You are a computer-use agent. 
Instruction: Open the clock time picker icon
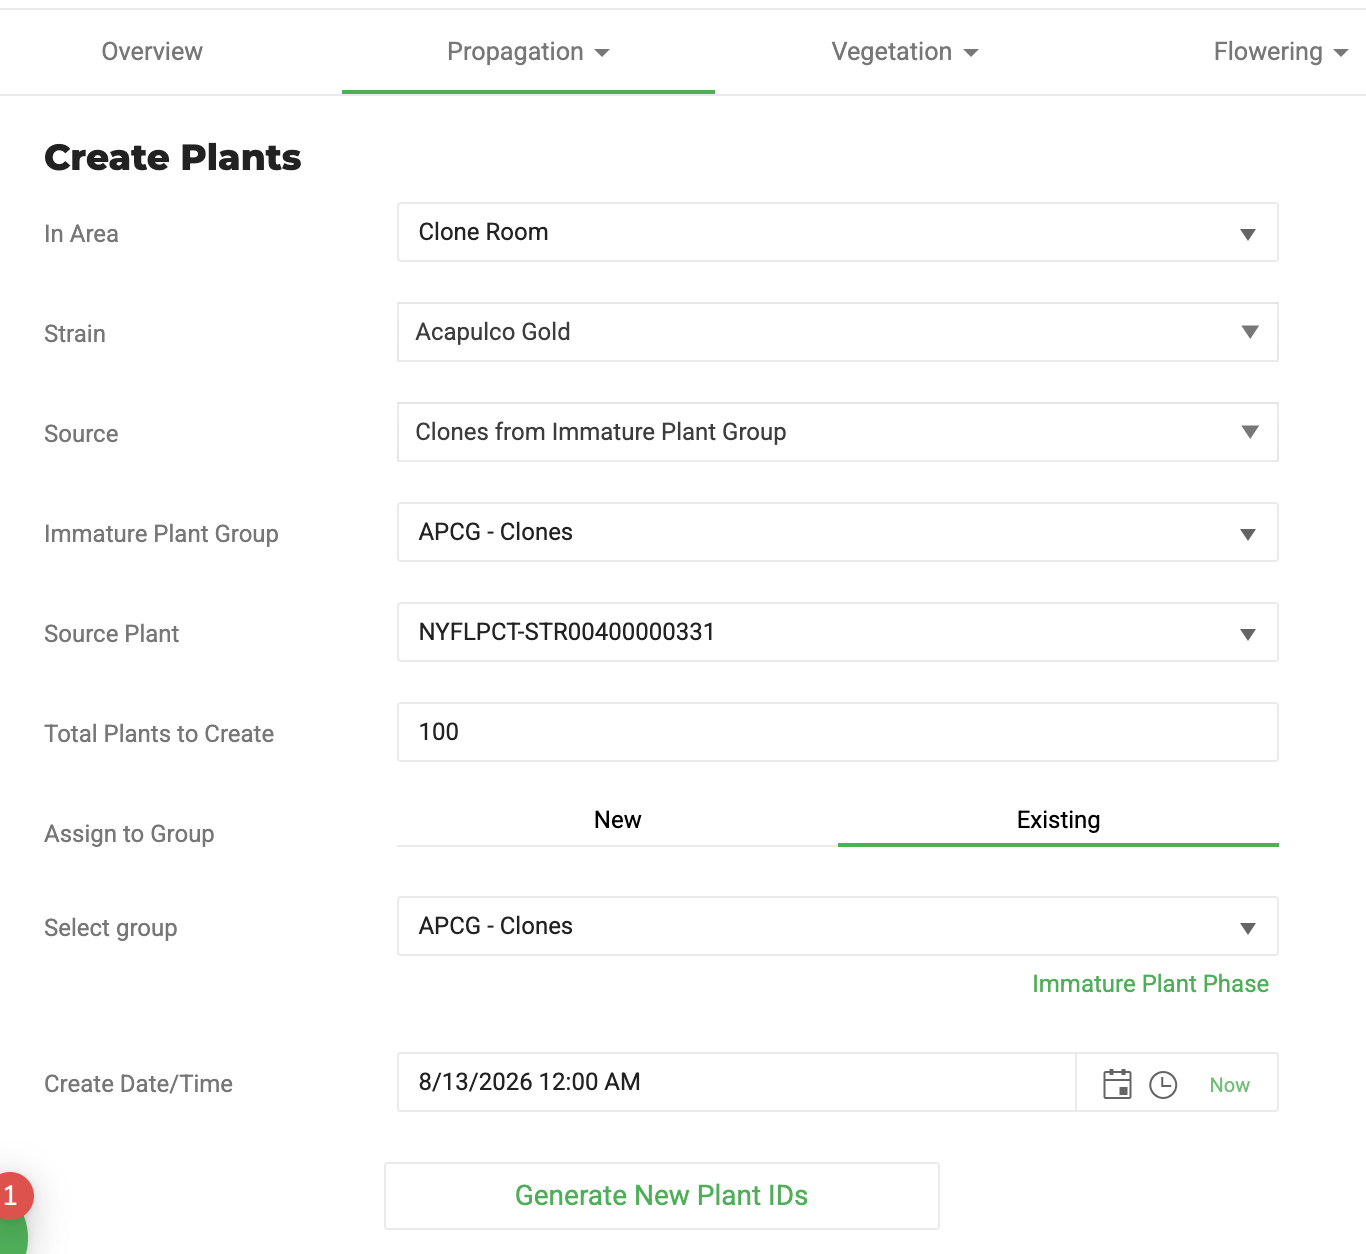[1163, 1084]
